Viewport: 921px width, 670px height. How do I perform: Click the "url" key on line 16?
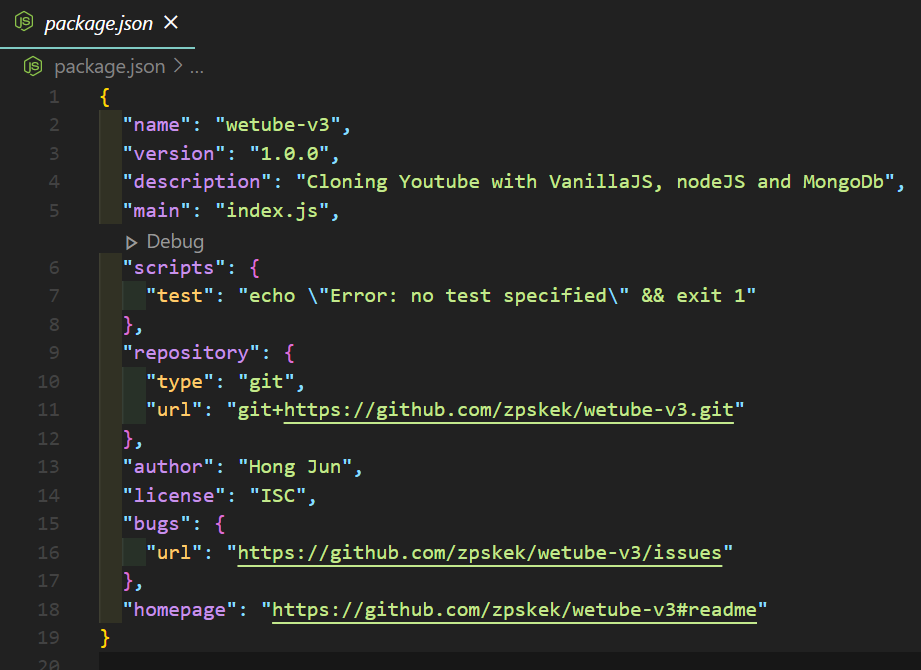(174, 553)
